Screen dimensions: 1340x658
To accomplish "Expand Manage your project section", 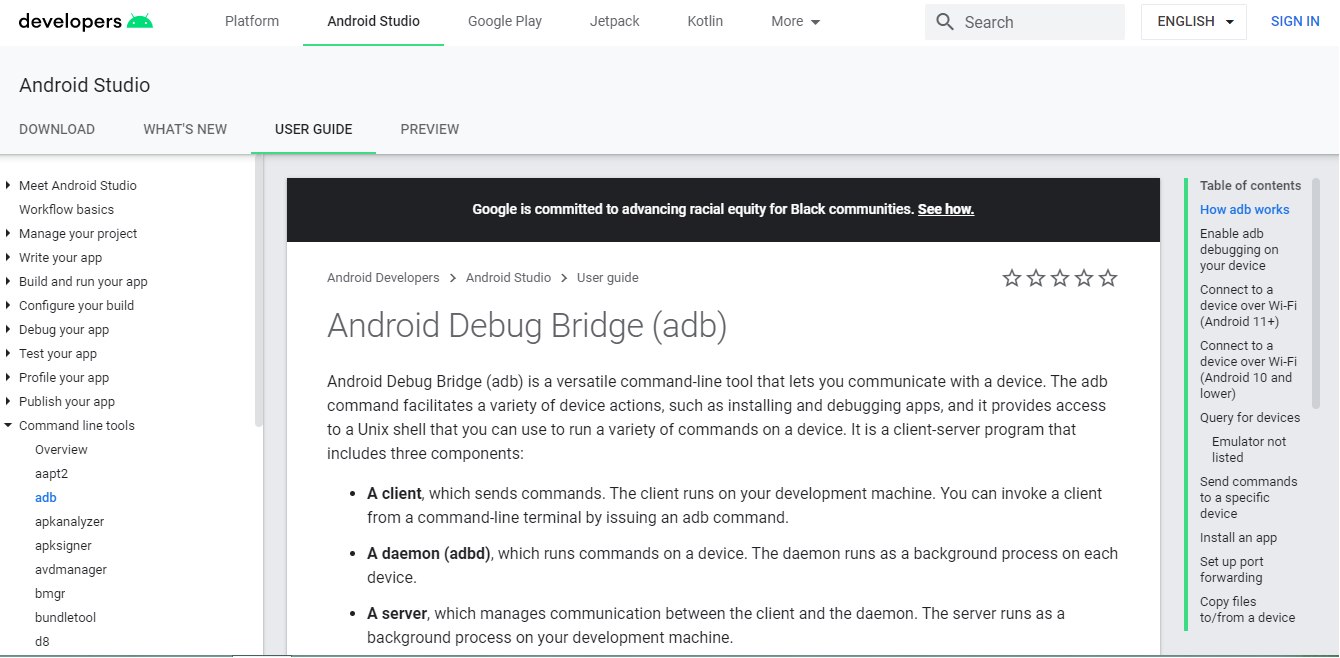I will coord(8,233).
